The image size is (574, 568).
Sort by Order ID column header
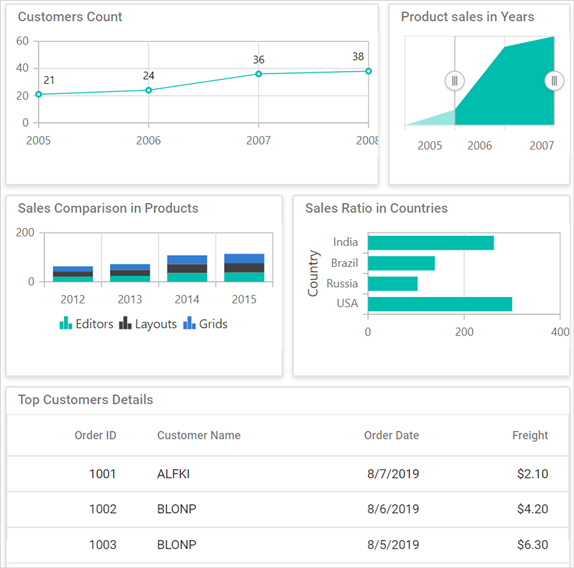click(x=95, y=435)
